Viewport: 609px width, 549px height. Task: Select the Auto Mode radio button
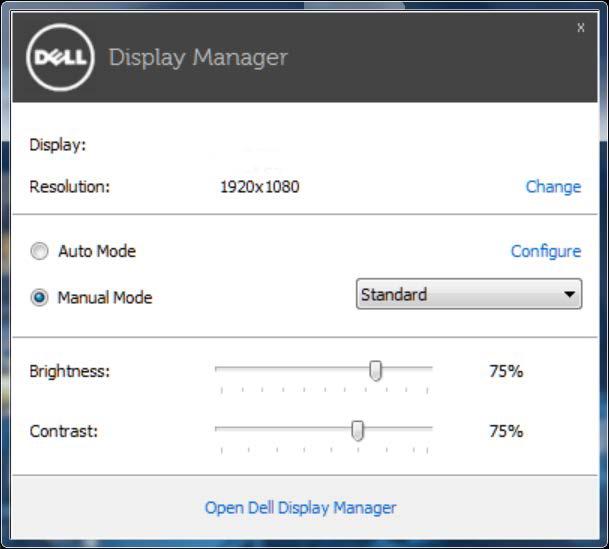(39, 251)
